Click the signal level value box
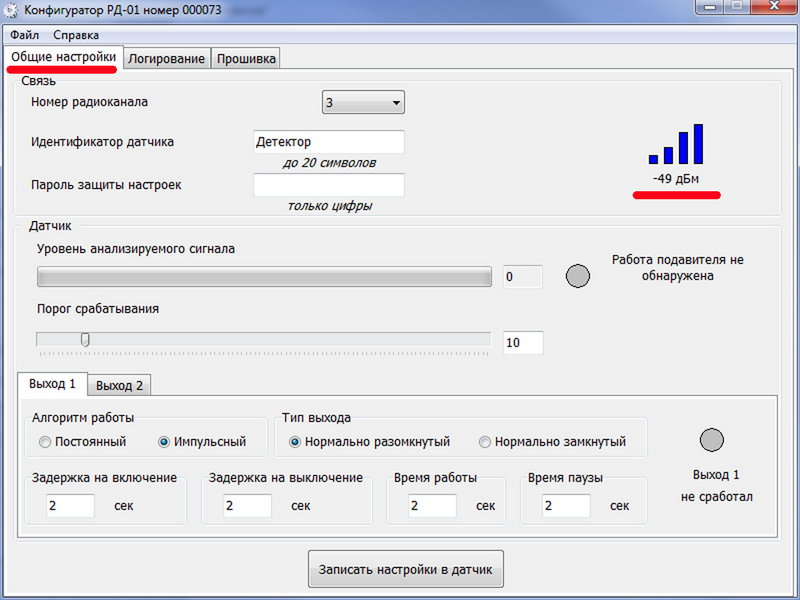This screenshot has width=800, height=600. (523, 277)
